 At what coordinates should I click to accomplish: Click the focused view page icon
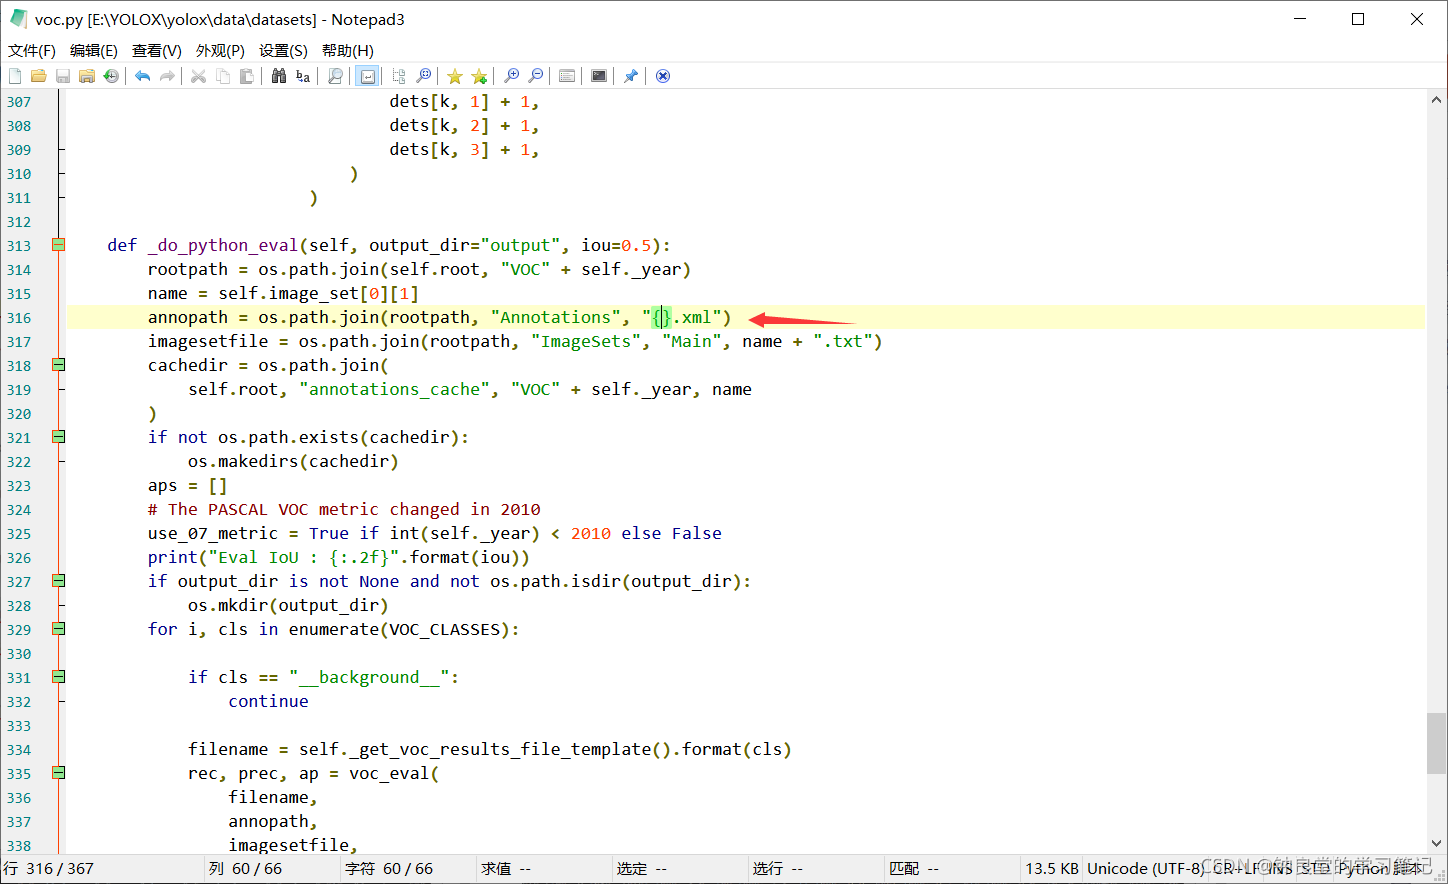tap(399, 76)
